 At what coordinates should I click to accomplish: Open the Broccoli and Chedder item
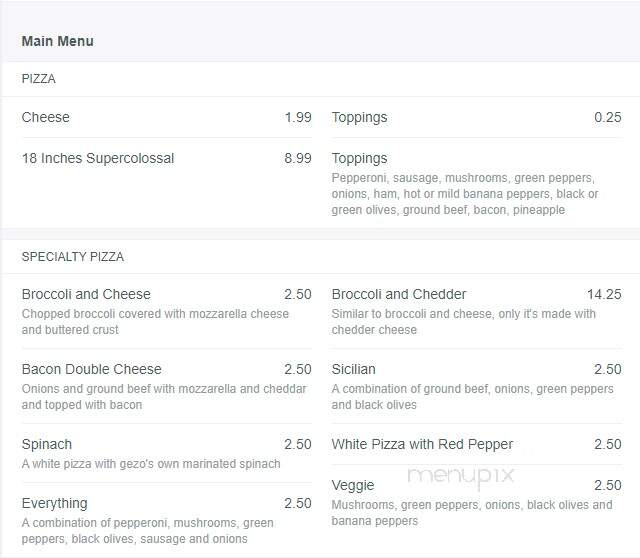click(477, 311)
